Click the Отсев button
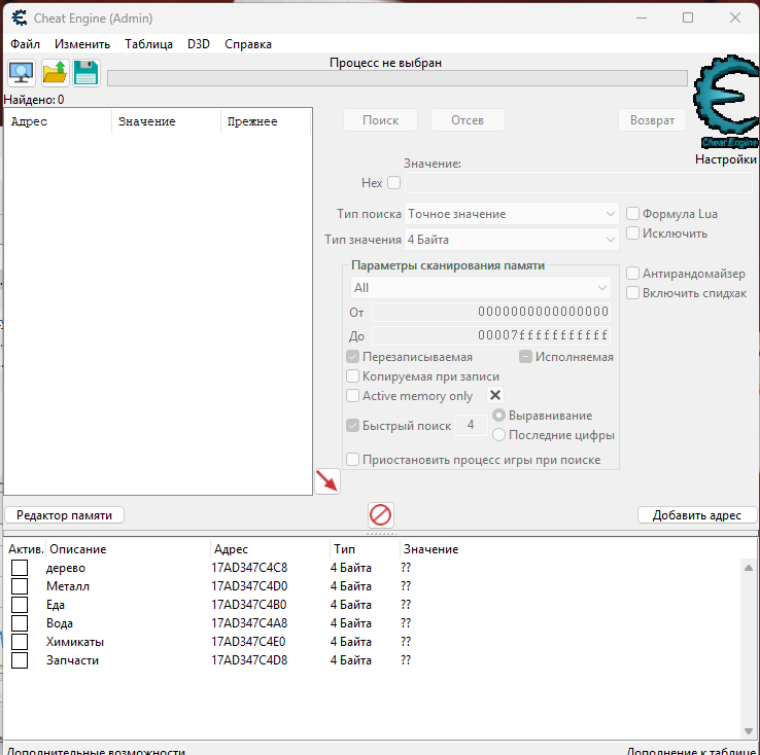The height and width of the screenshot is (755, 760). click(467, 120)
